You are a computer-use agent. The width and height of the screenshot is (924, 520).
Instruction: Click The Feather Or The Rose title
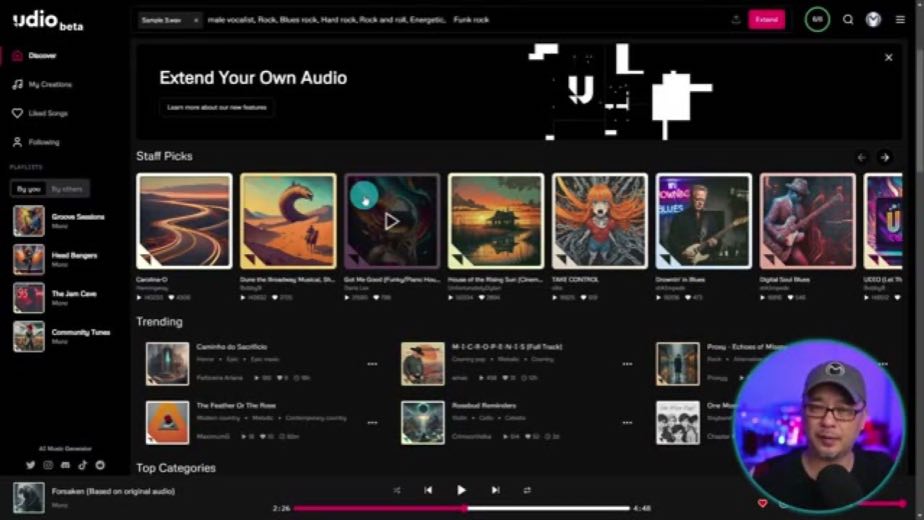click(236, 406)
